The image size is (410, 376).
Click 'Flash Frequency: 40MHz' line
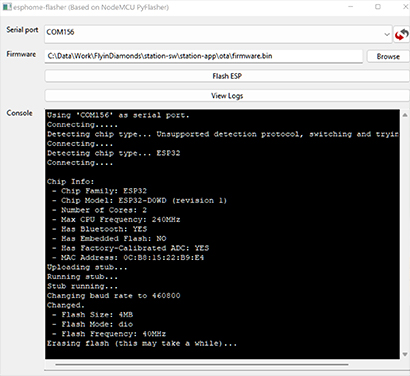109,334
